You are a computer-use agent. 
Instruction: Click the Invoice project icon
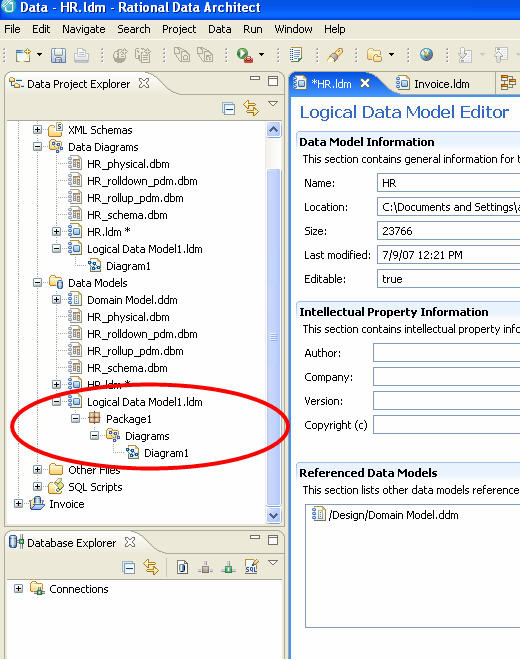(37, 503)
